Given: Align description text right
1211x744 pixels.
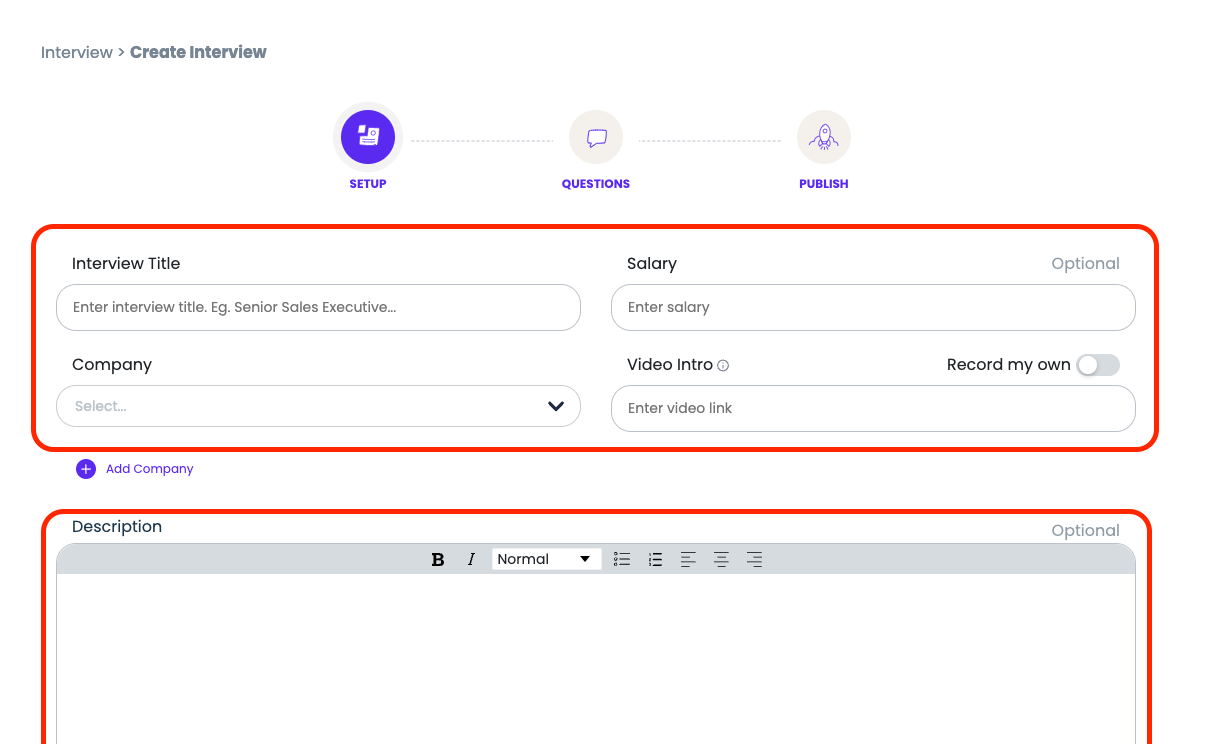Looking at the screenshot, I should pos(755,560).
